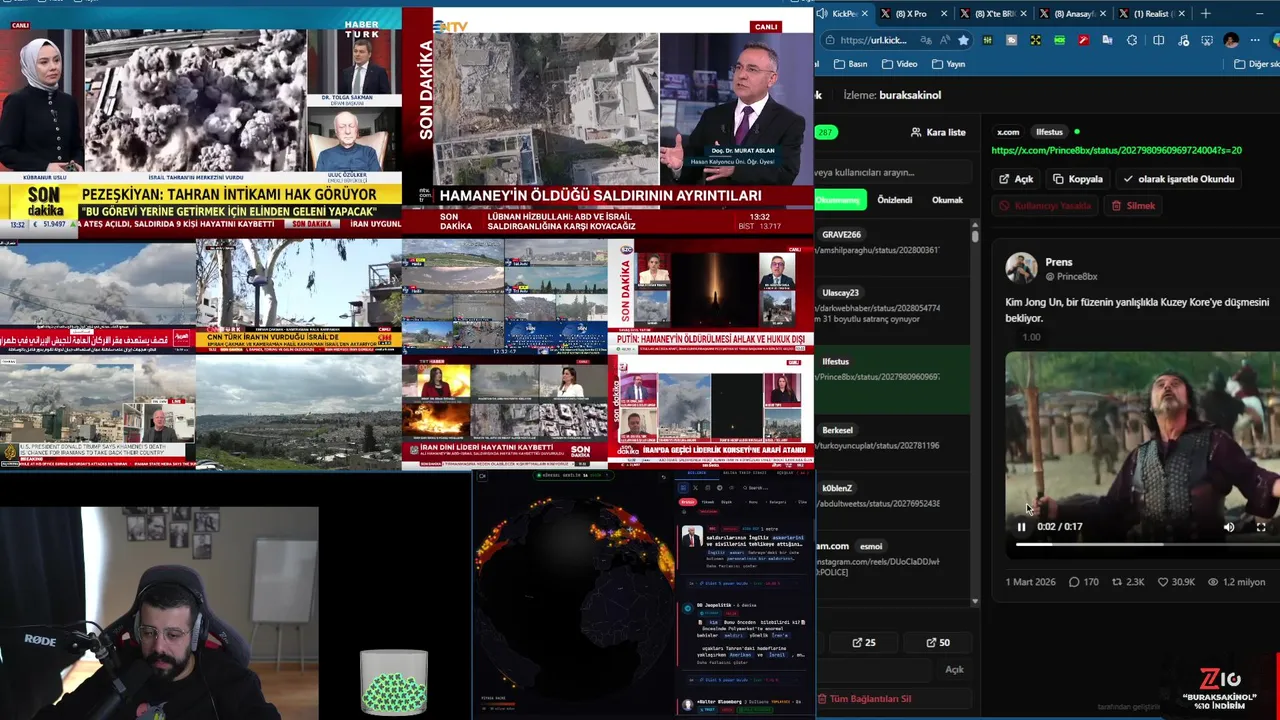Open the Yayın bookmarks folder
Viewport: 1280px width, 720px height.
[948, 64]
